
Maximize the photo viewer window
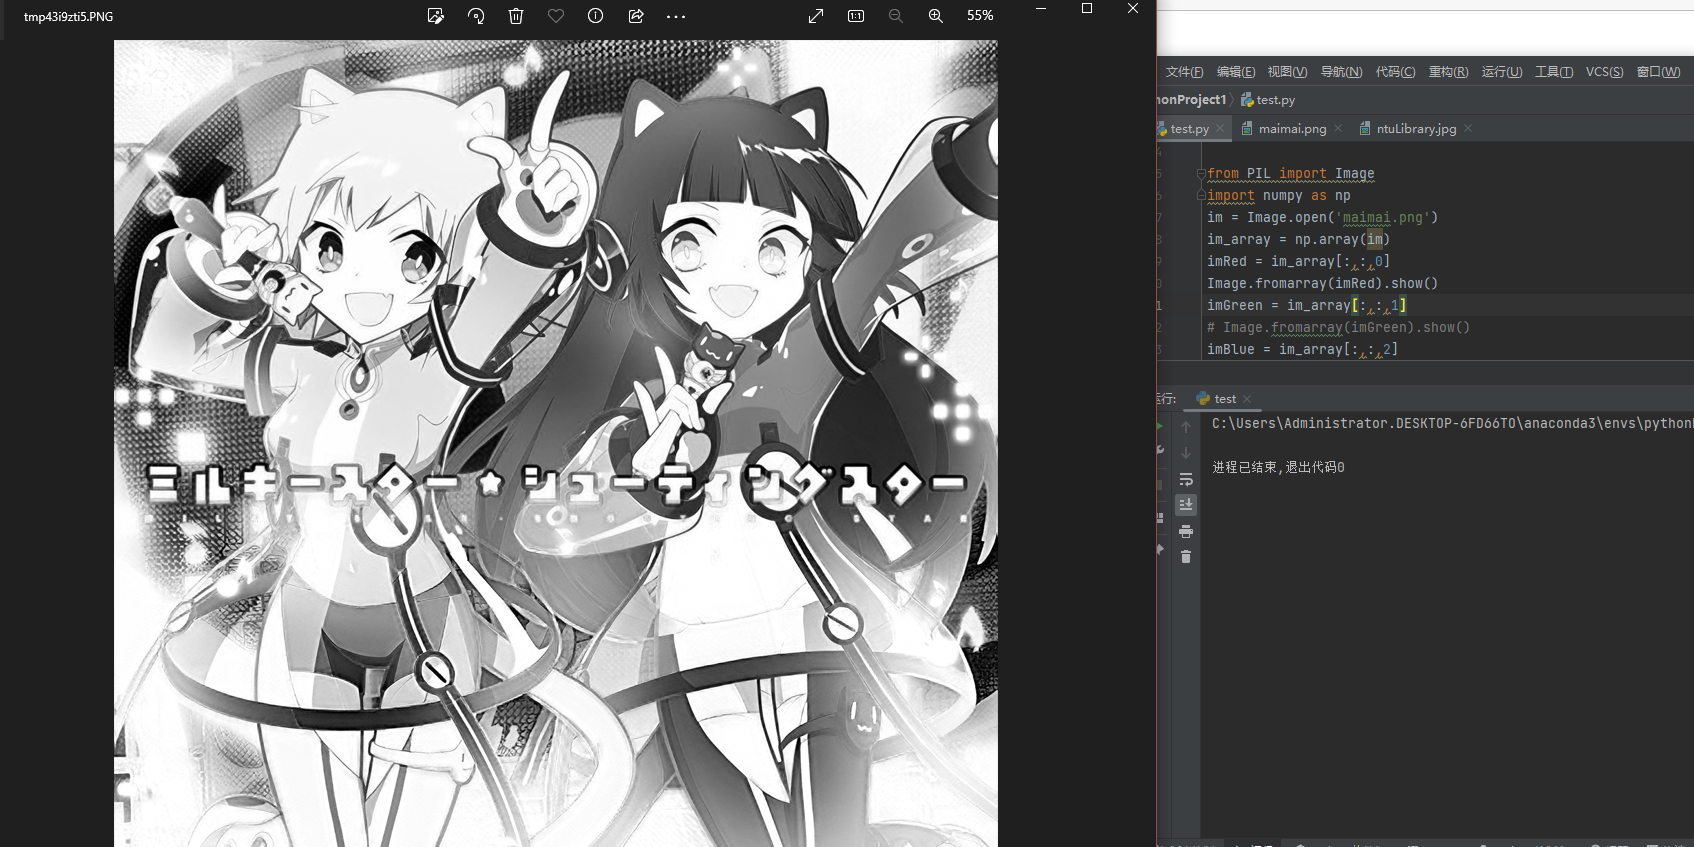[x=1087, y=8]
